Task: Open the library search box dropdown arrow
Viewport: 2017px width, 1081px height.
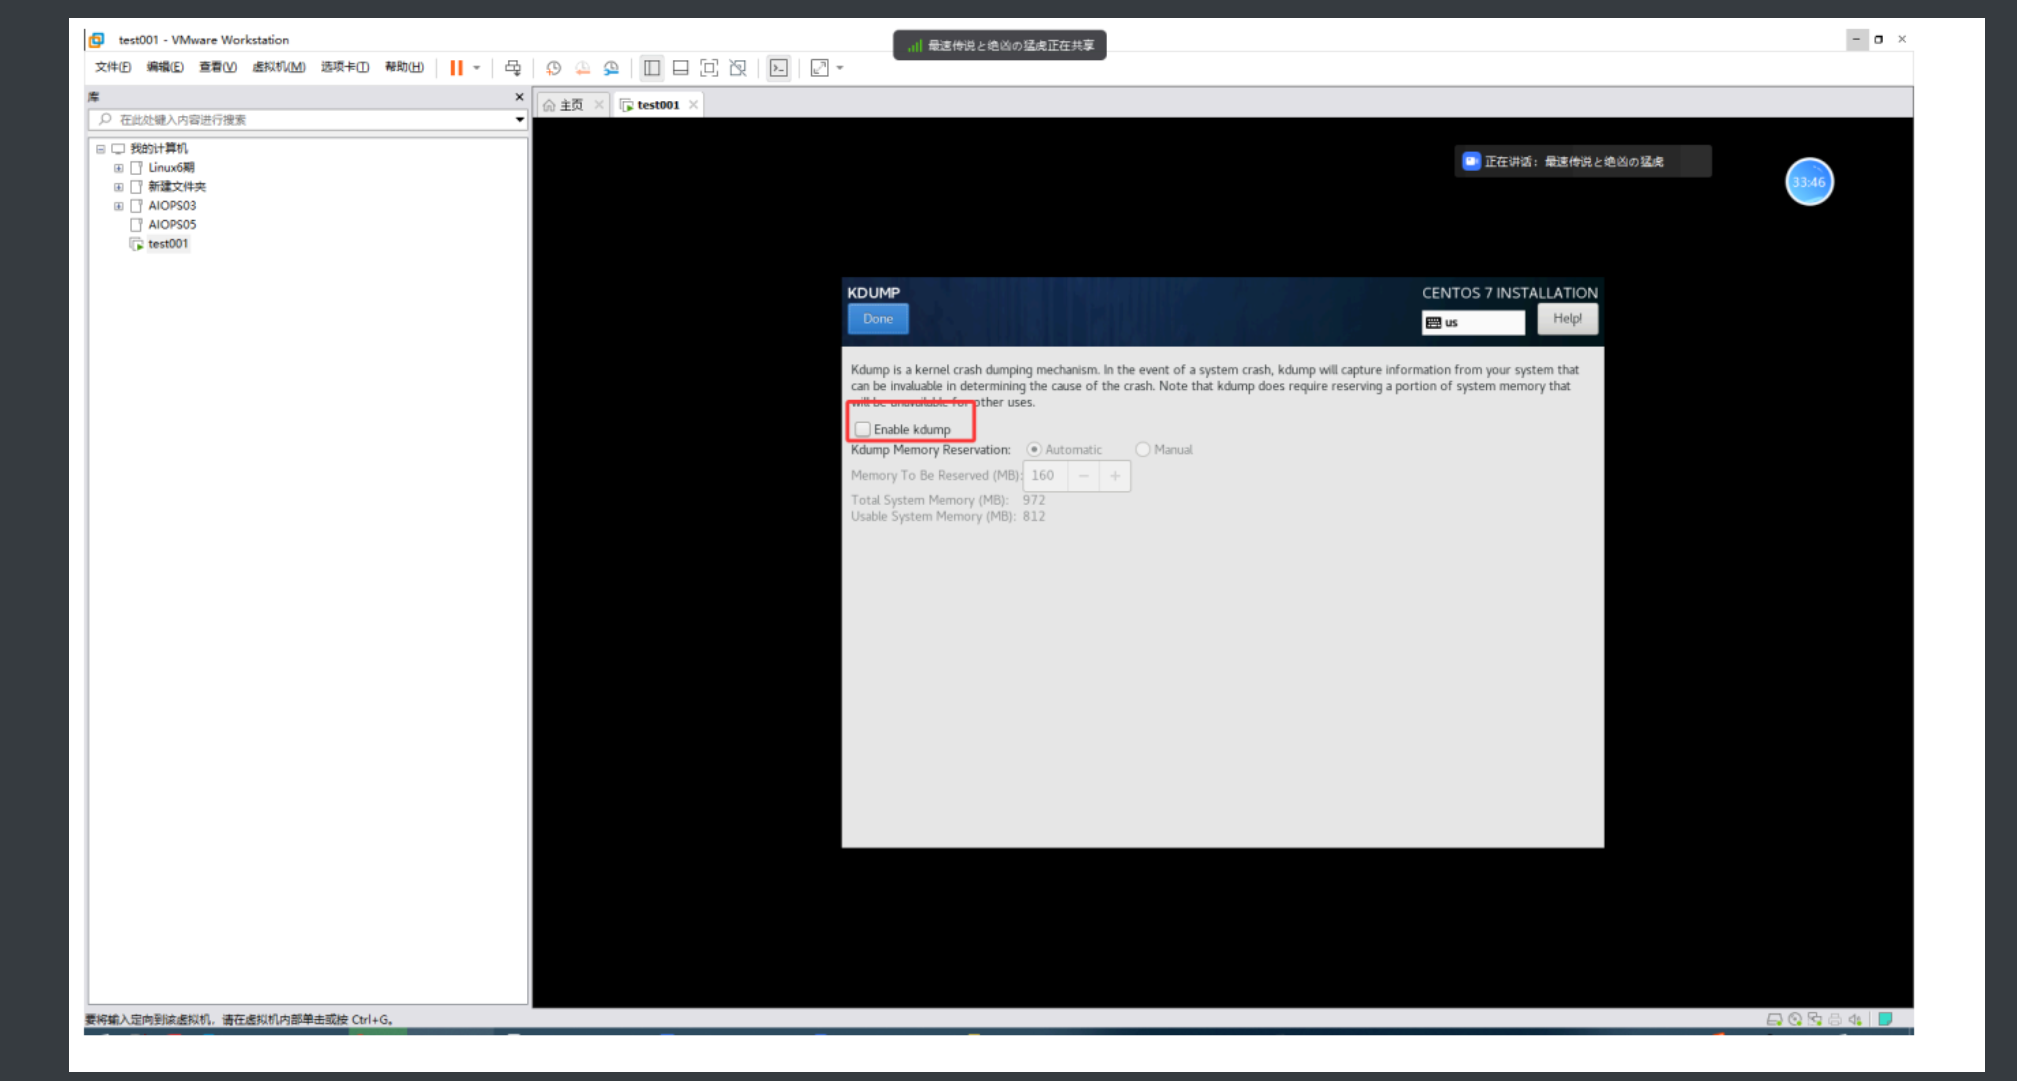Action: point(519,120)
